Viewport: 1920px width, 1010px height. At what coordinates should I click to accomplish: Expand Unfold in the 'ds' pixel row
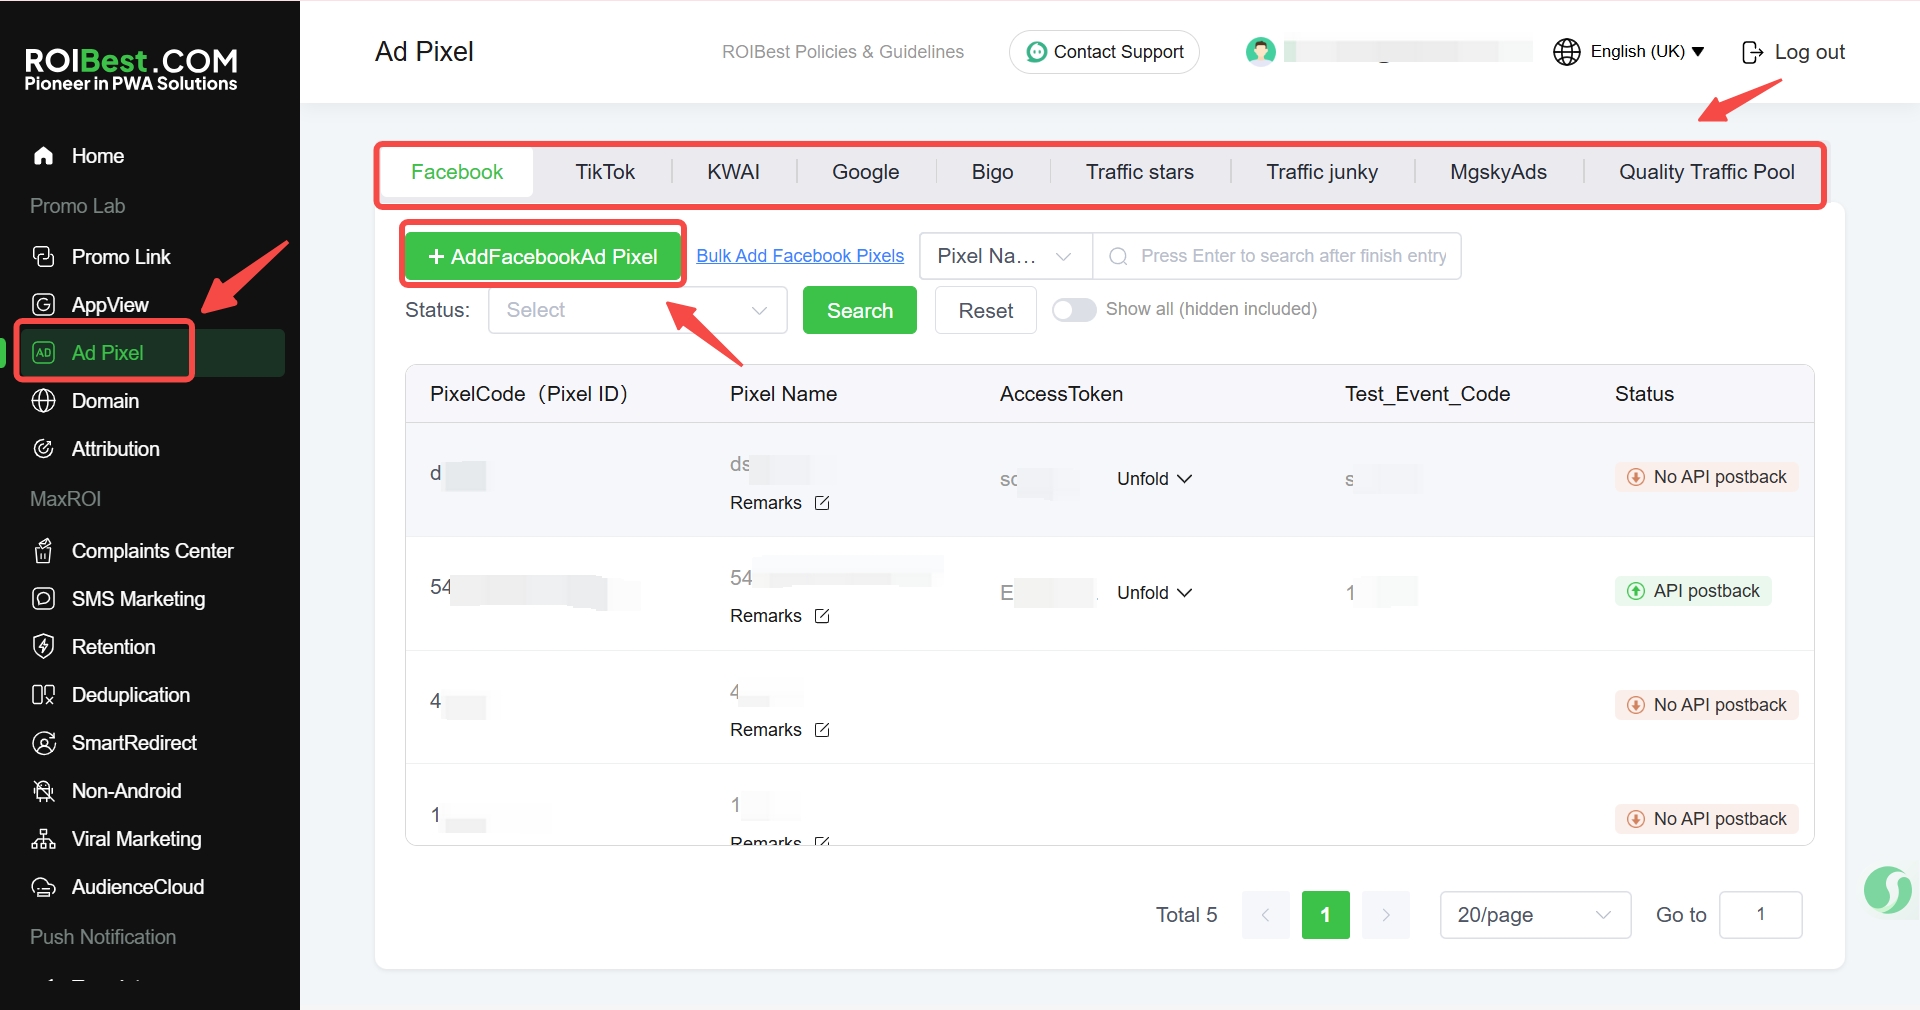point(1154,479)
